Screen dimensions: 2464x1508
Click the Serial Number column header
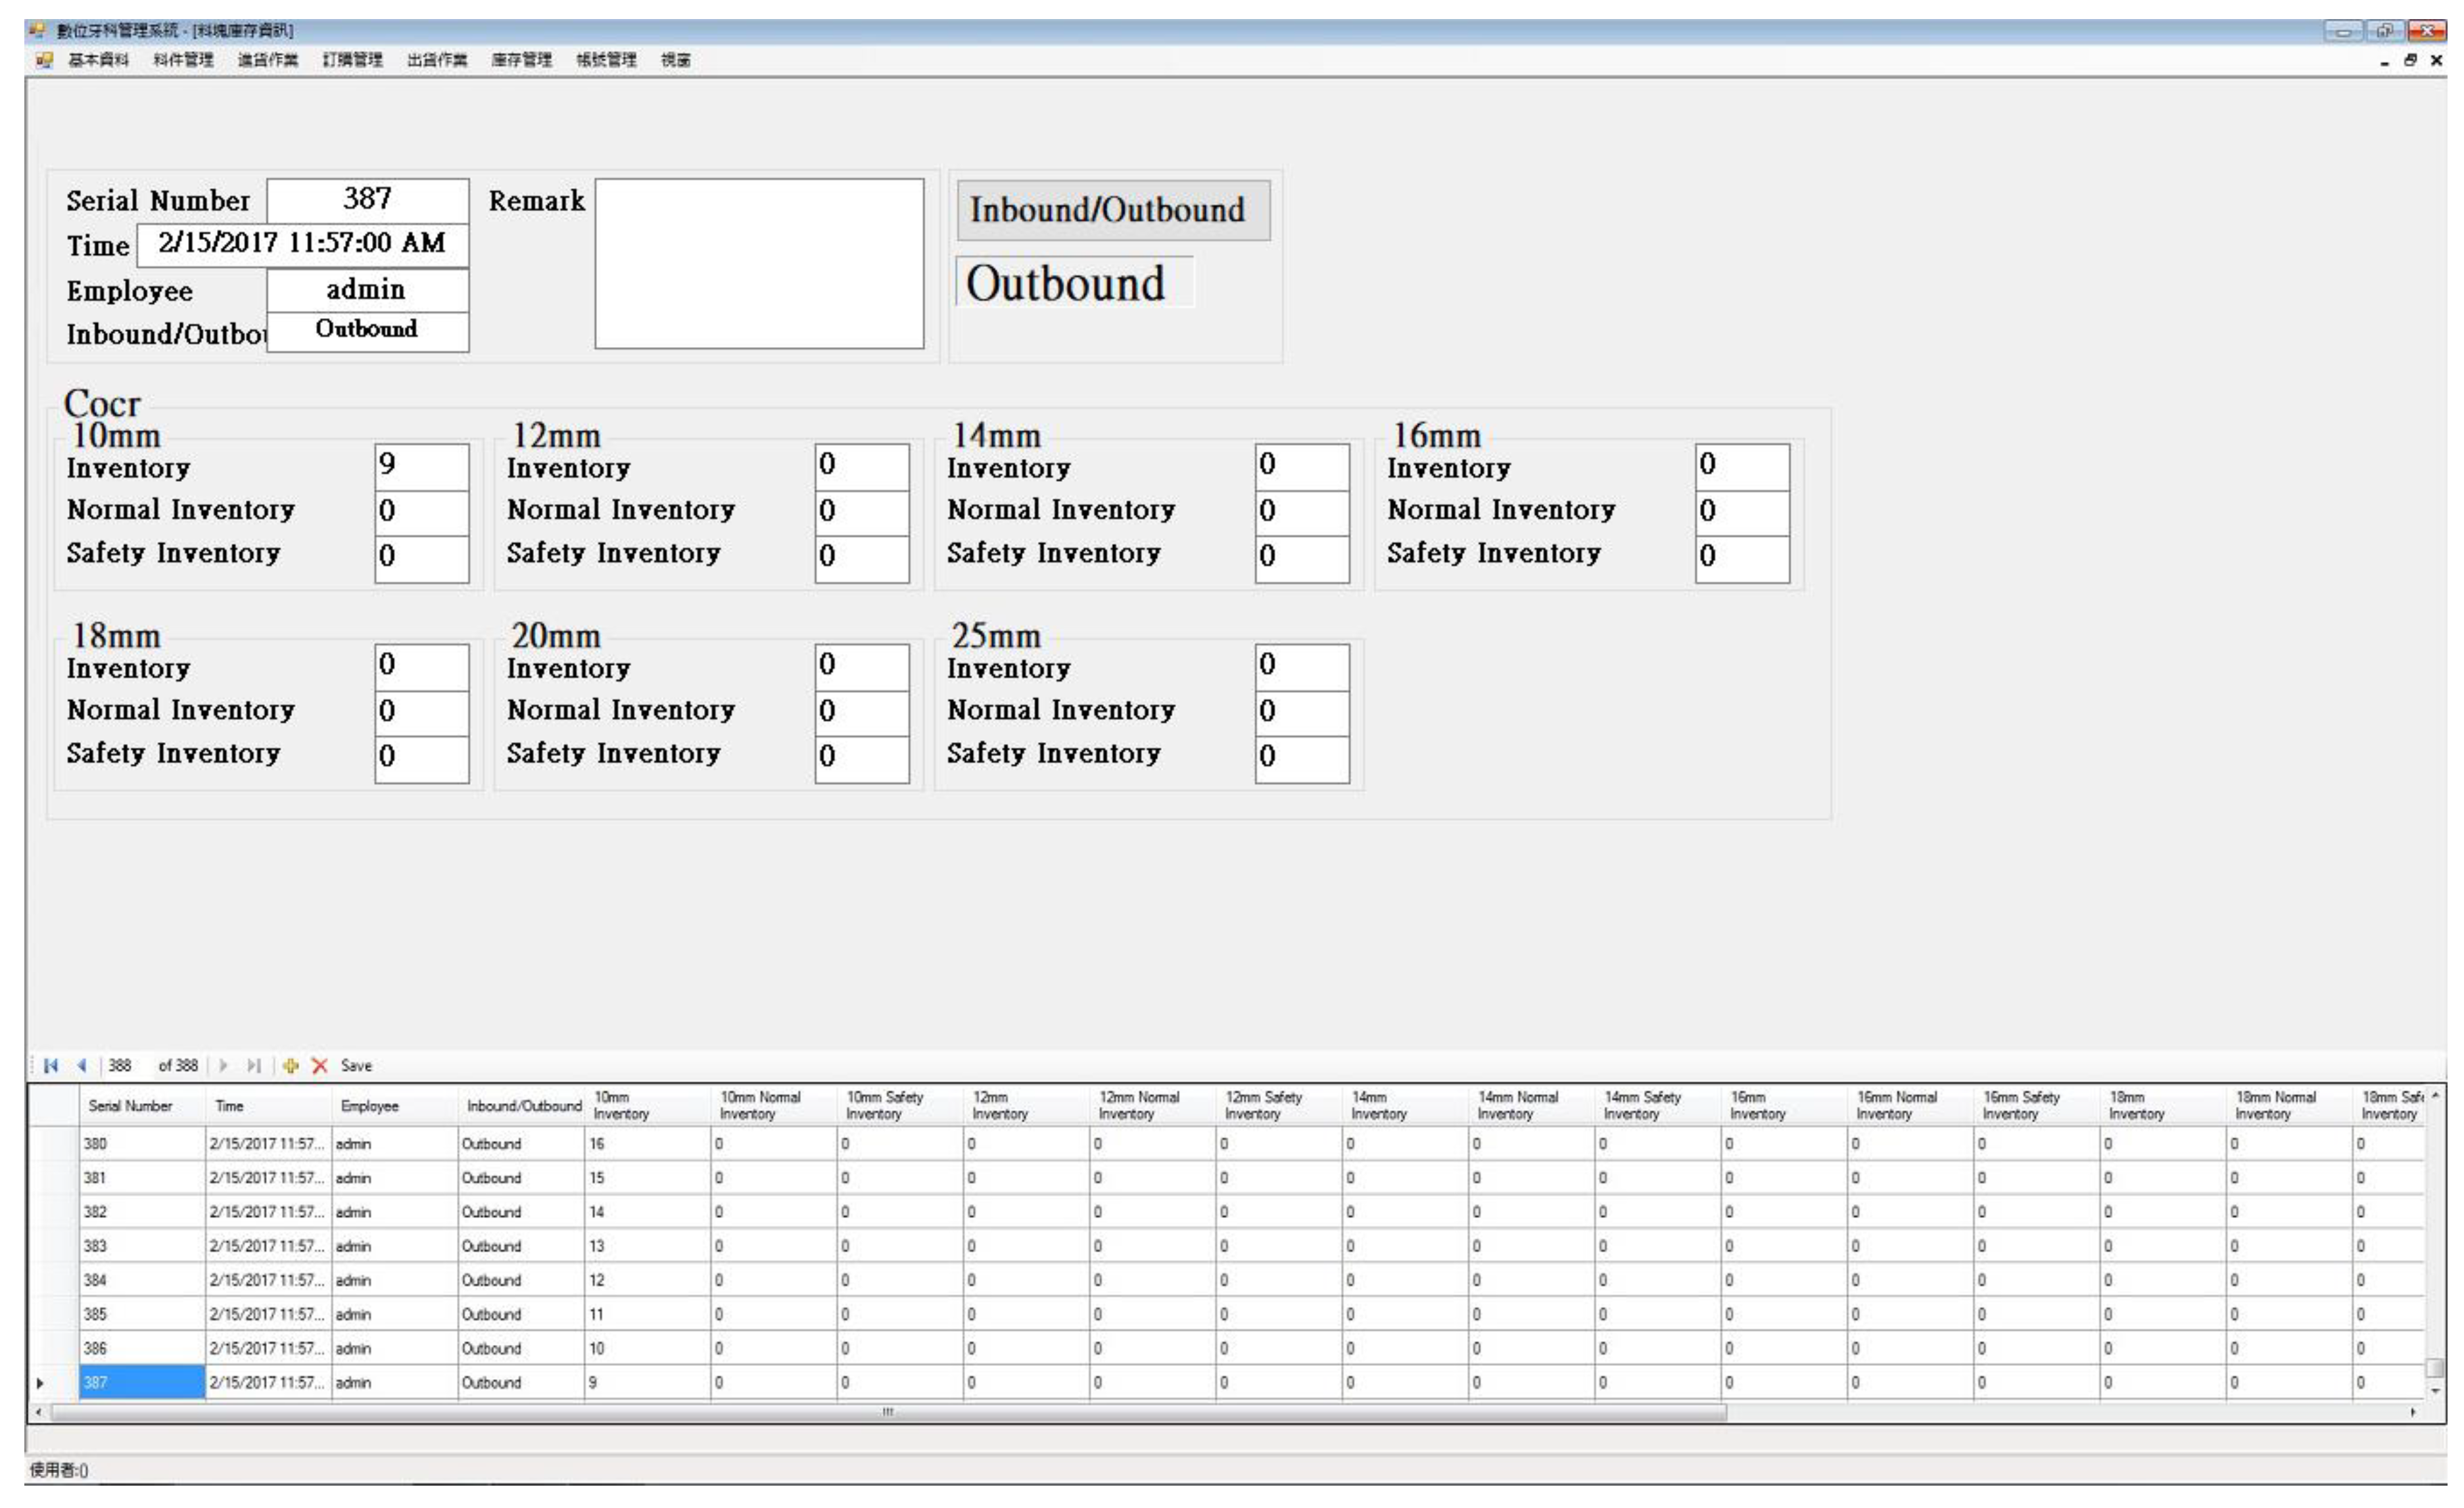pos(131,1106)
